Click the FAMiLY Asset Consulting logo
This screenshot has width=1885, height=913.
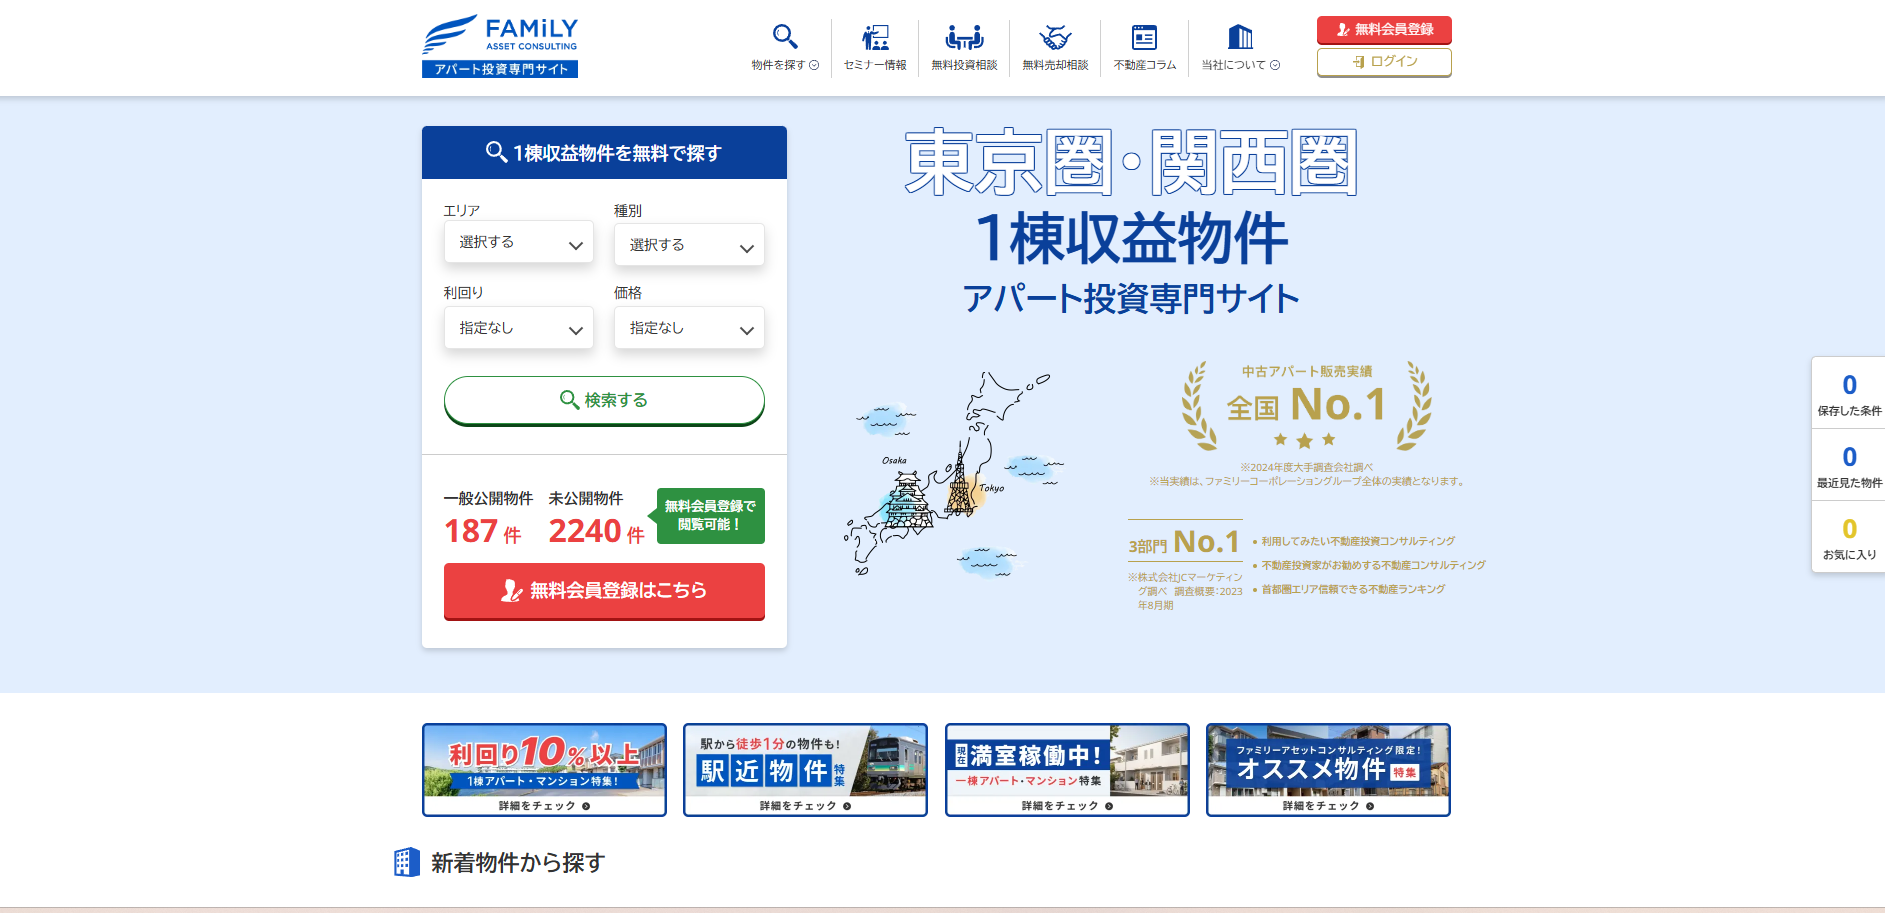[500, 46]
